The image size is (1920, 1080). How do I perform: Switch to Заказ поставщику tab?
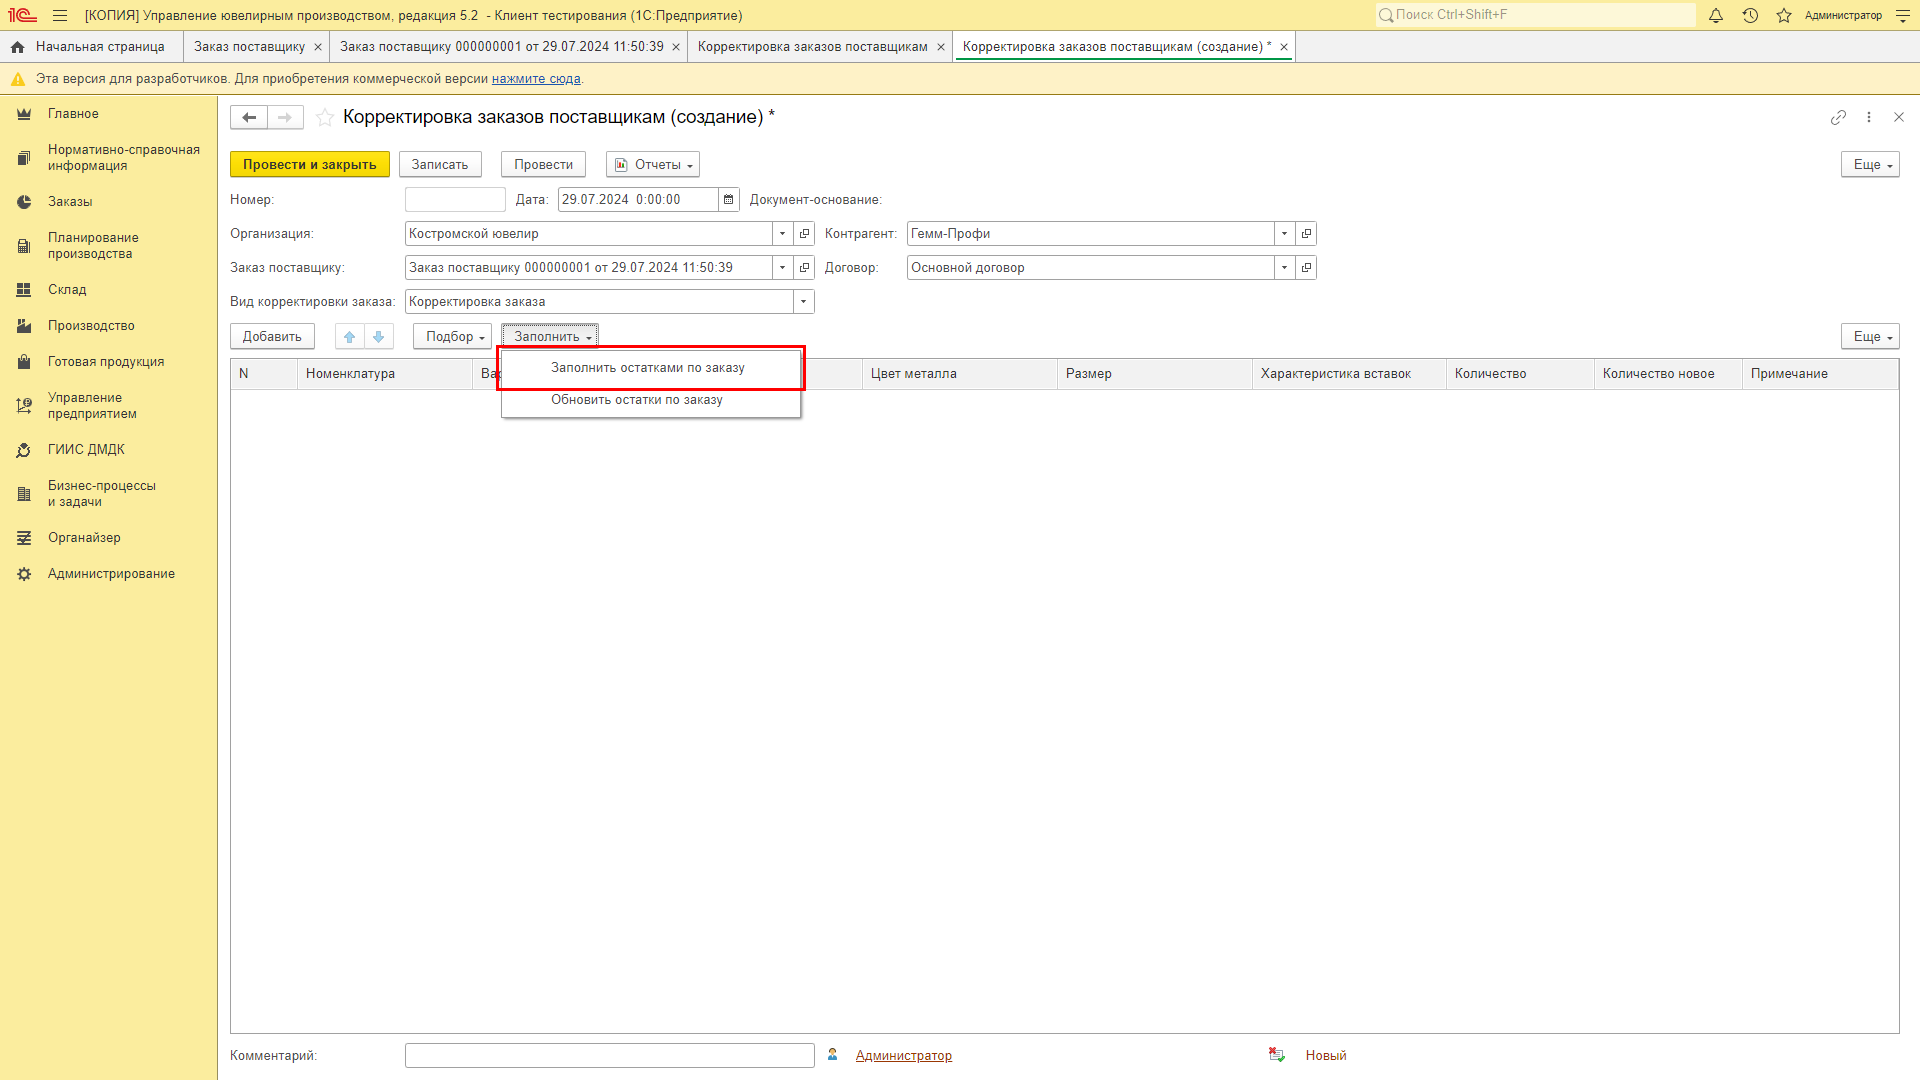click(x=249, y=47)
